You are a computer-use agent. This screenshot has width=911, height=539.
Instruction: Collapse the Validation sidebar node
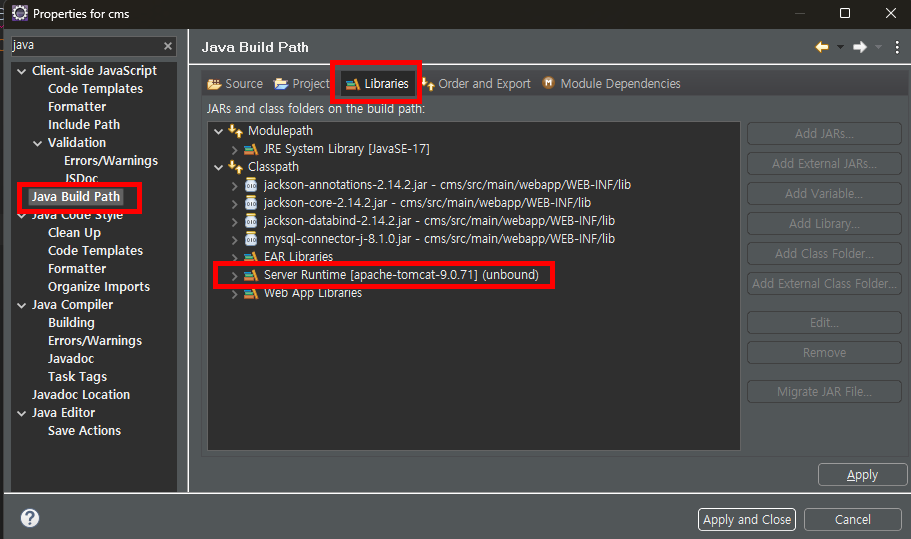38,143
